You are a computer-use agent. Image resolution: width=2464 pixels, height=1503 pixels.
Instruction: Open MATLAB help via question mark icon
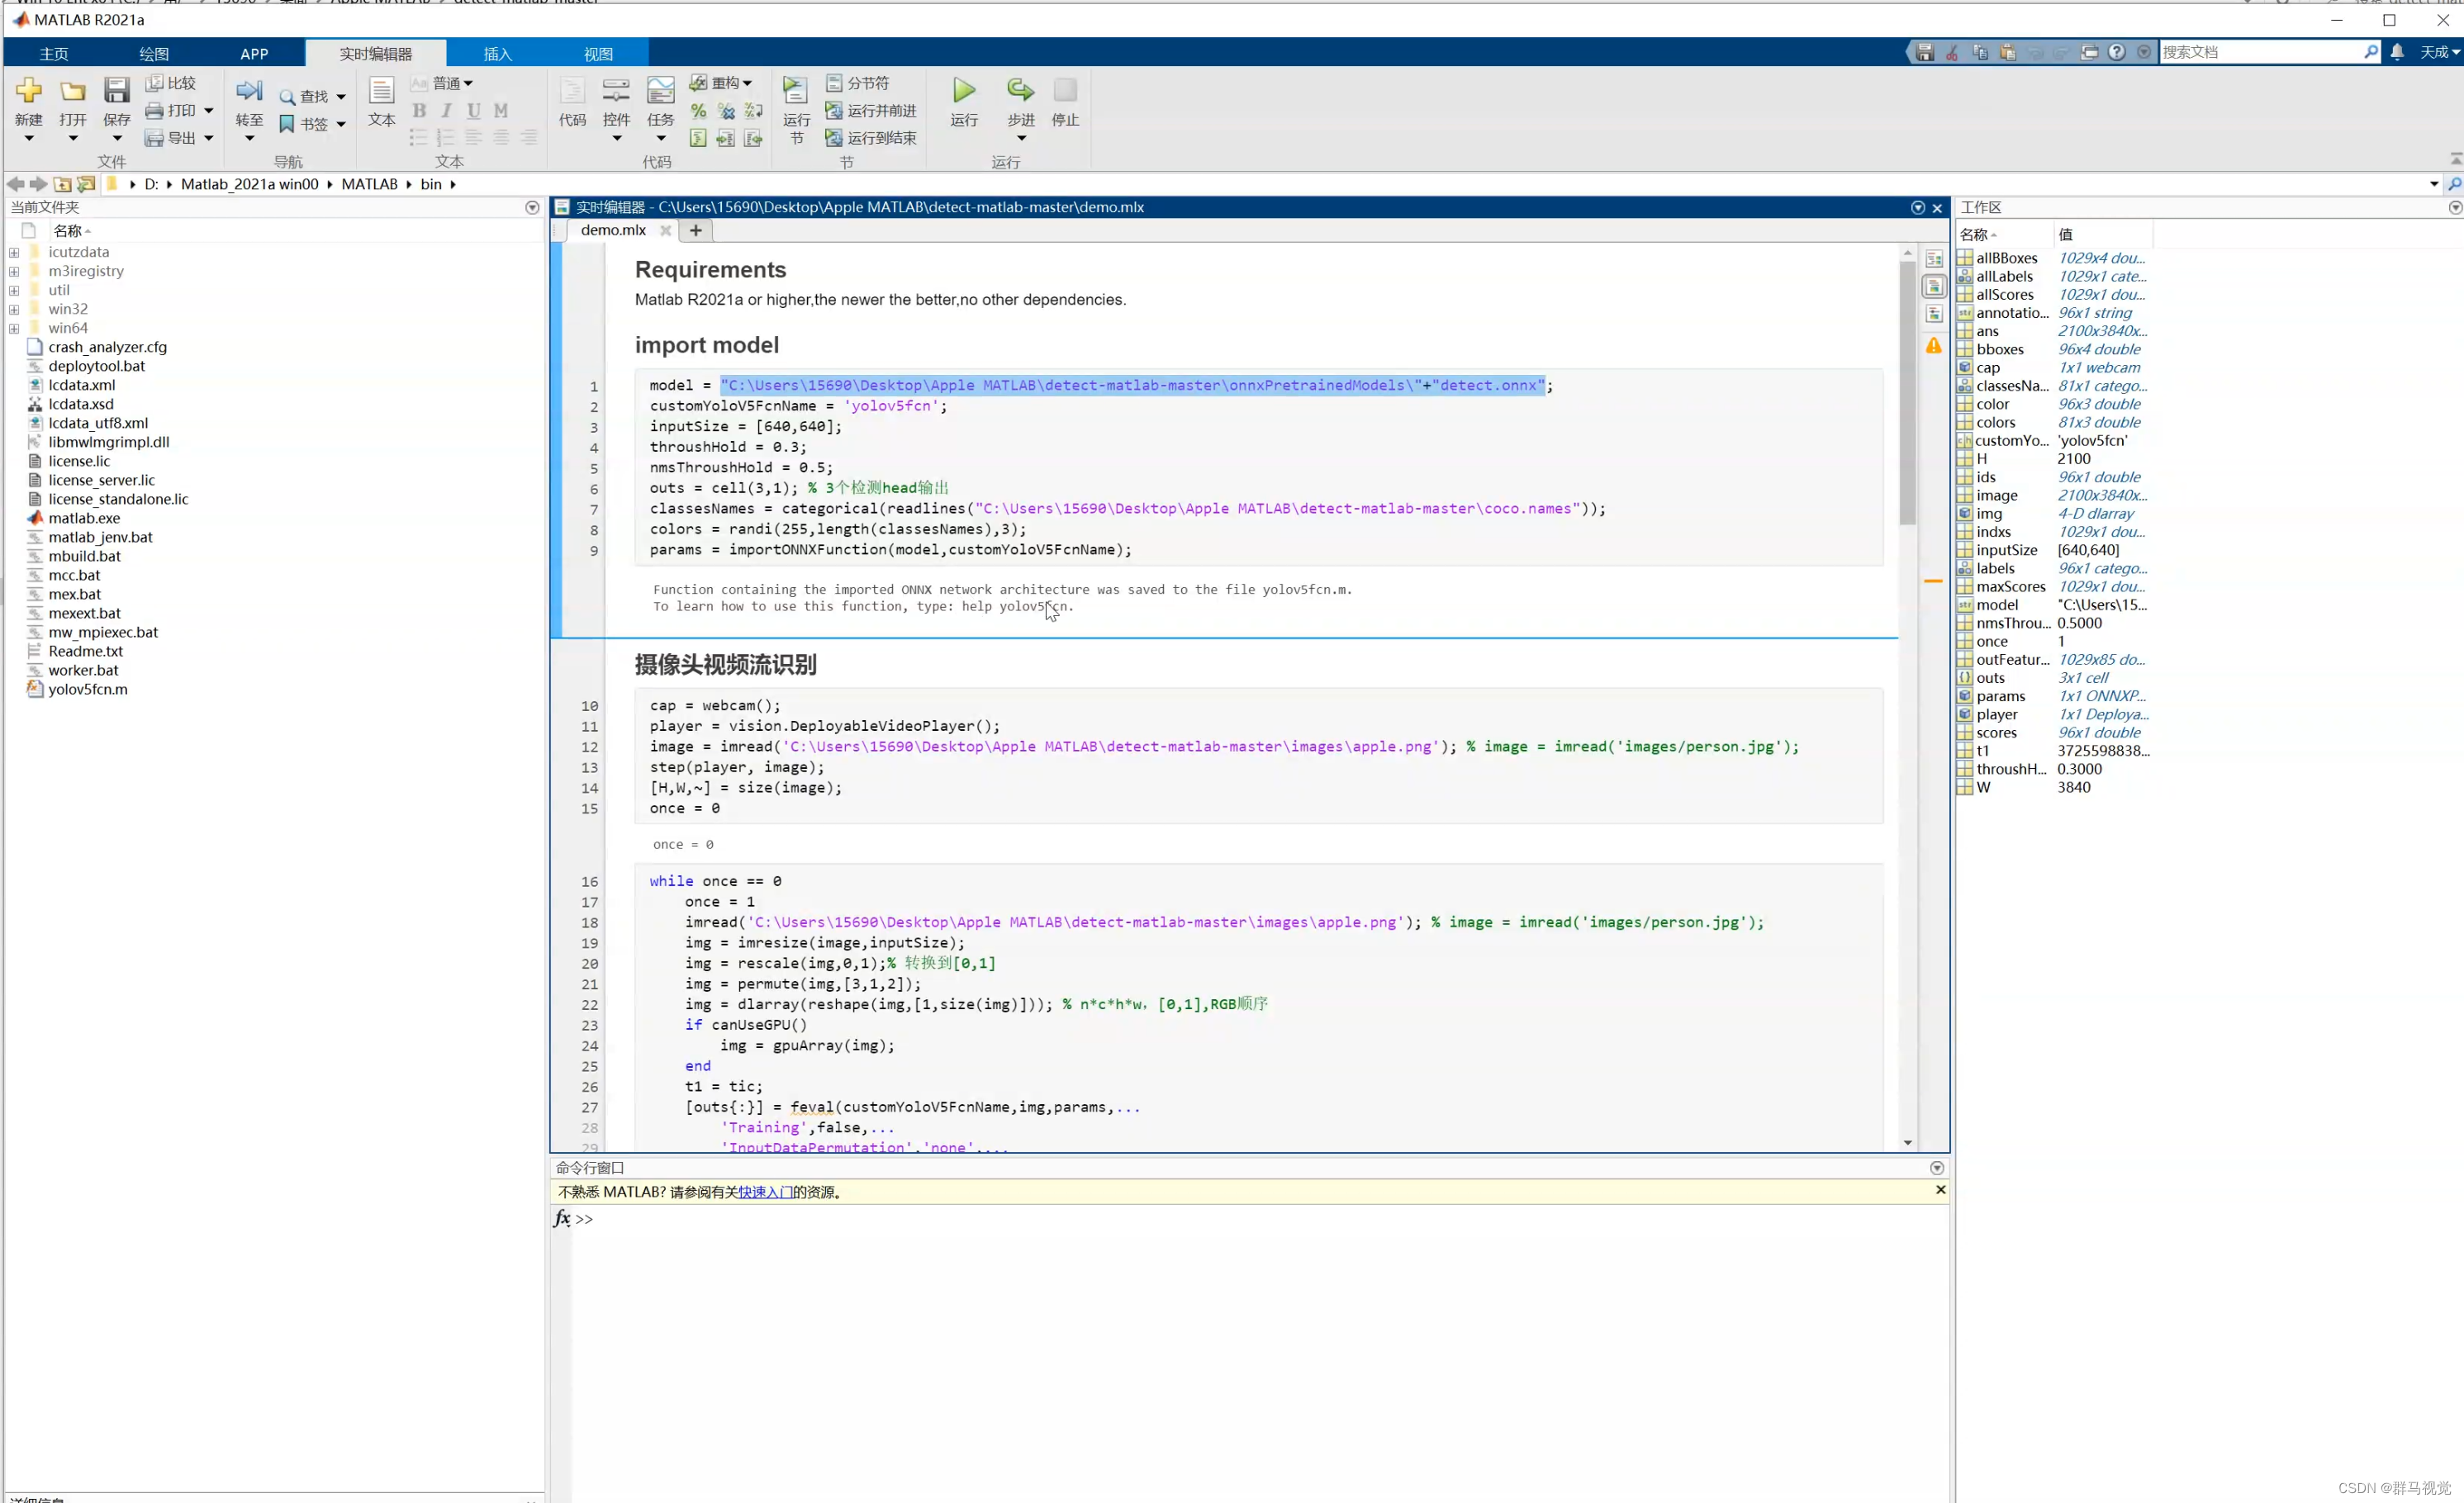2117,51
